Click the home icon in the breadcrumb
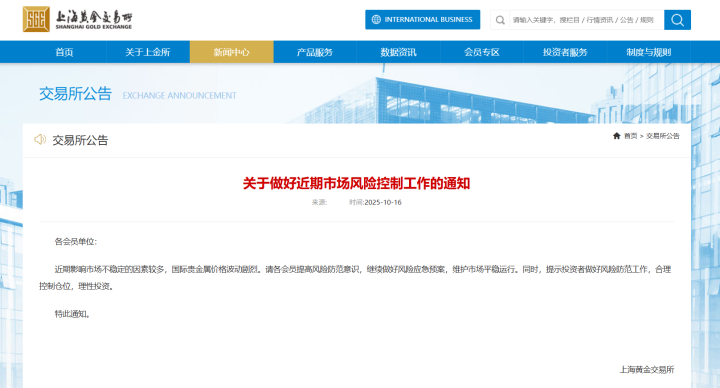The width and height of the screenshot is (720, 388). [617, 136]
